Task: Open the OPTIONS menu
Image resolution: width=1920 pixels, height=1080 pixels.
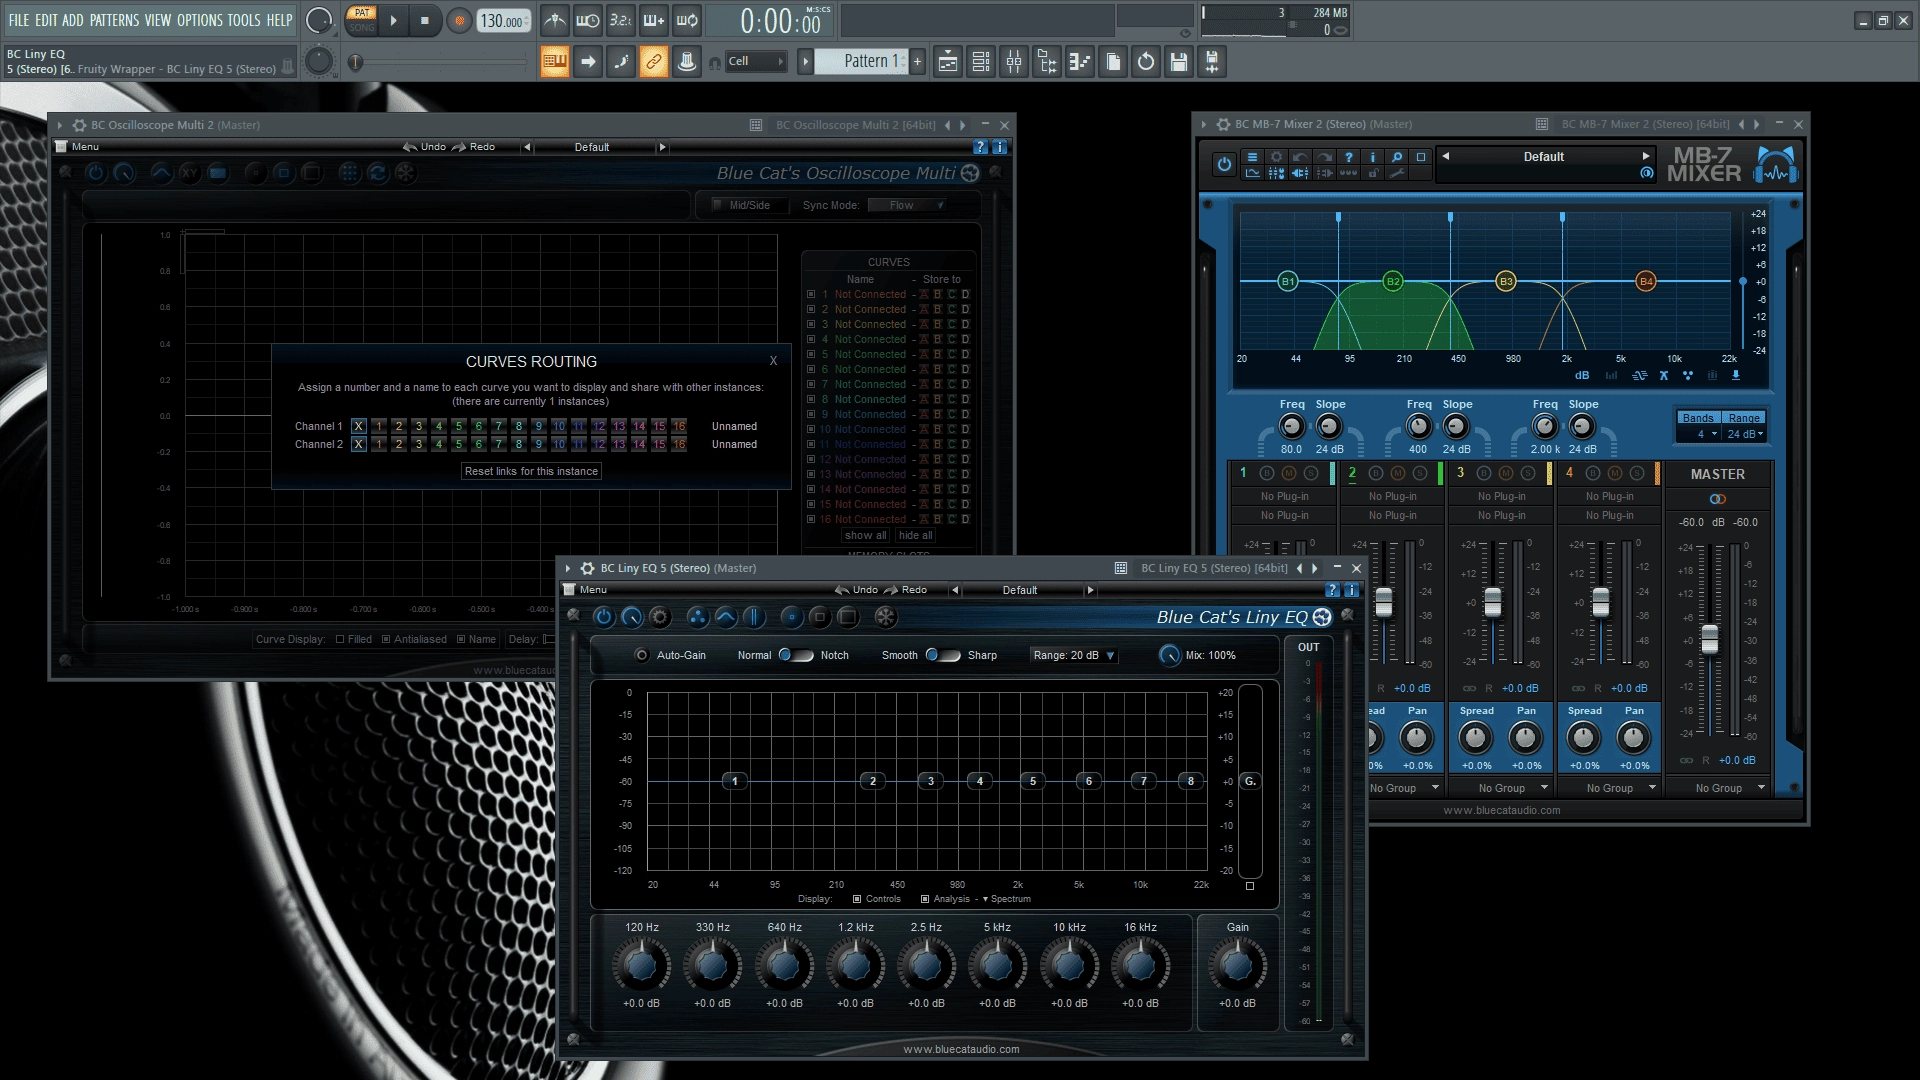Action: [199, 20]
